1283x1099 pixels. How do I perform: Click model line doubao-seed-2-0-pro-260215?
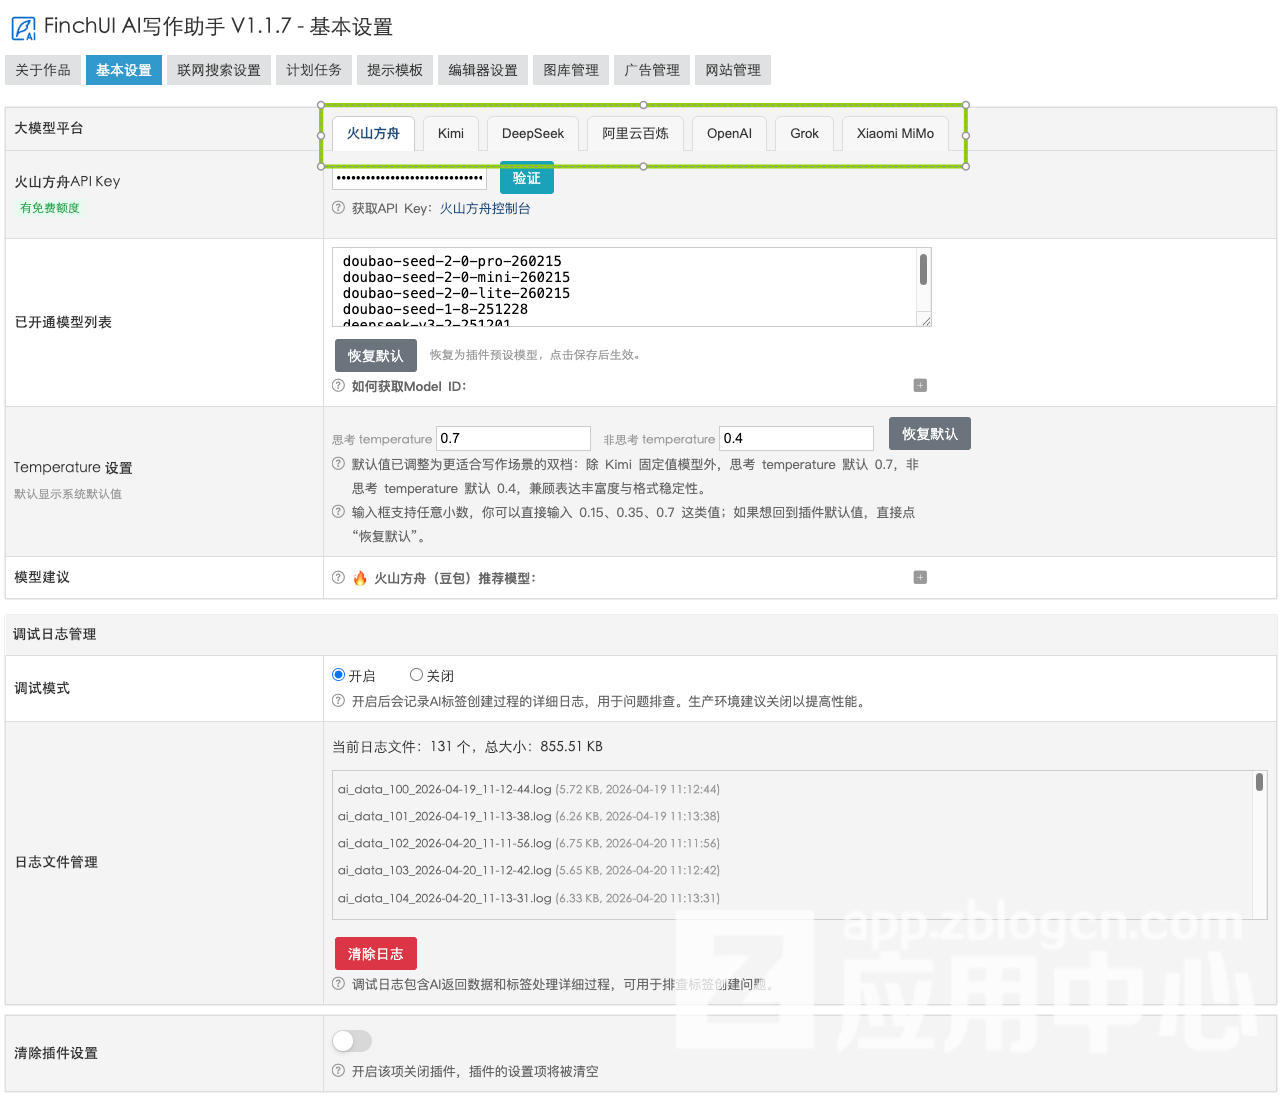tap(452, 261)
